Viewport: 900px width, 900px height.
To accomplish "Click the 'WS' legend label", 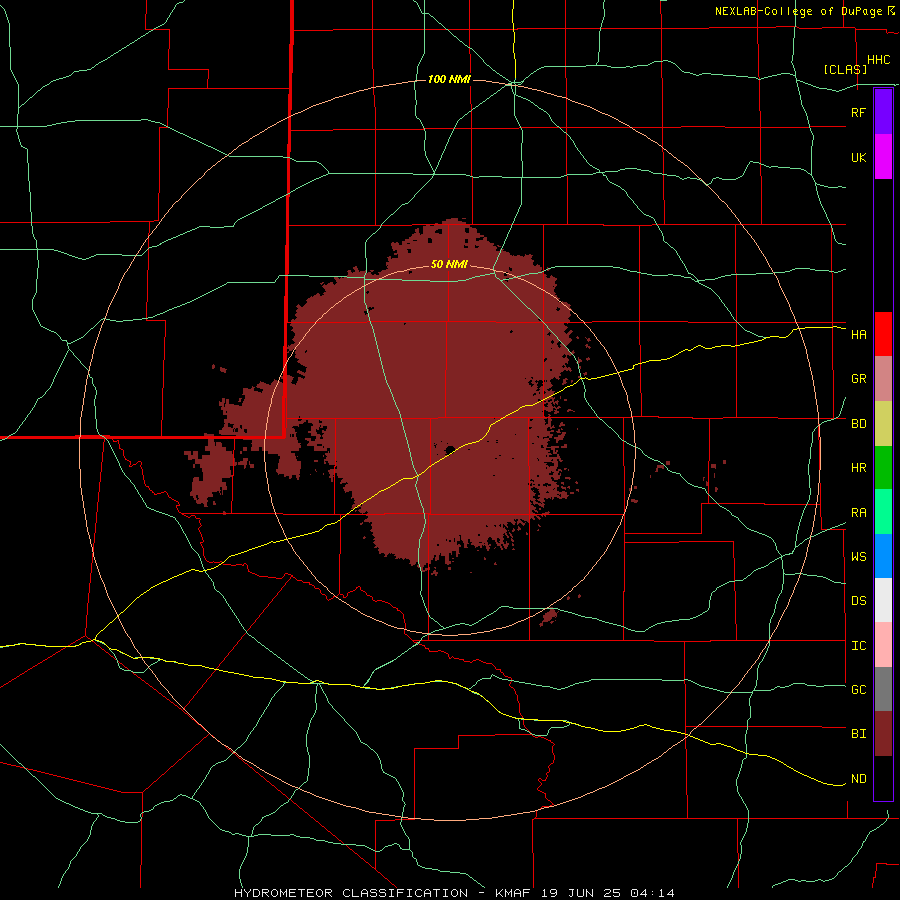I will pyautogui.click(x=858, y=556).
